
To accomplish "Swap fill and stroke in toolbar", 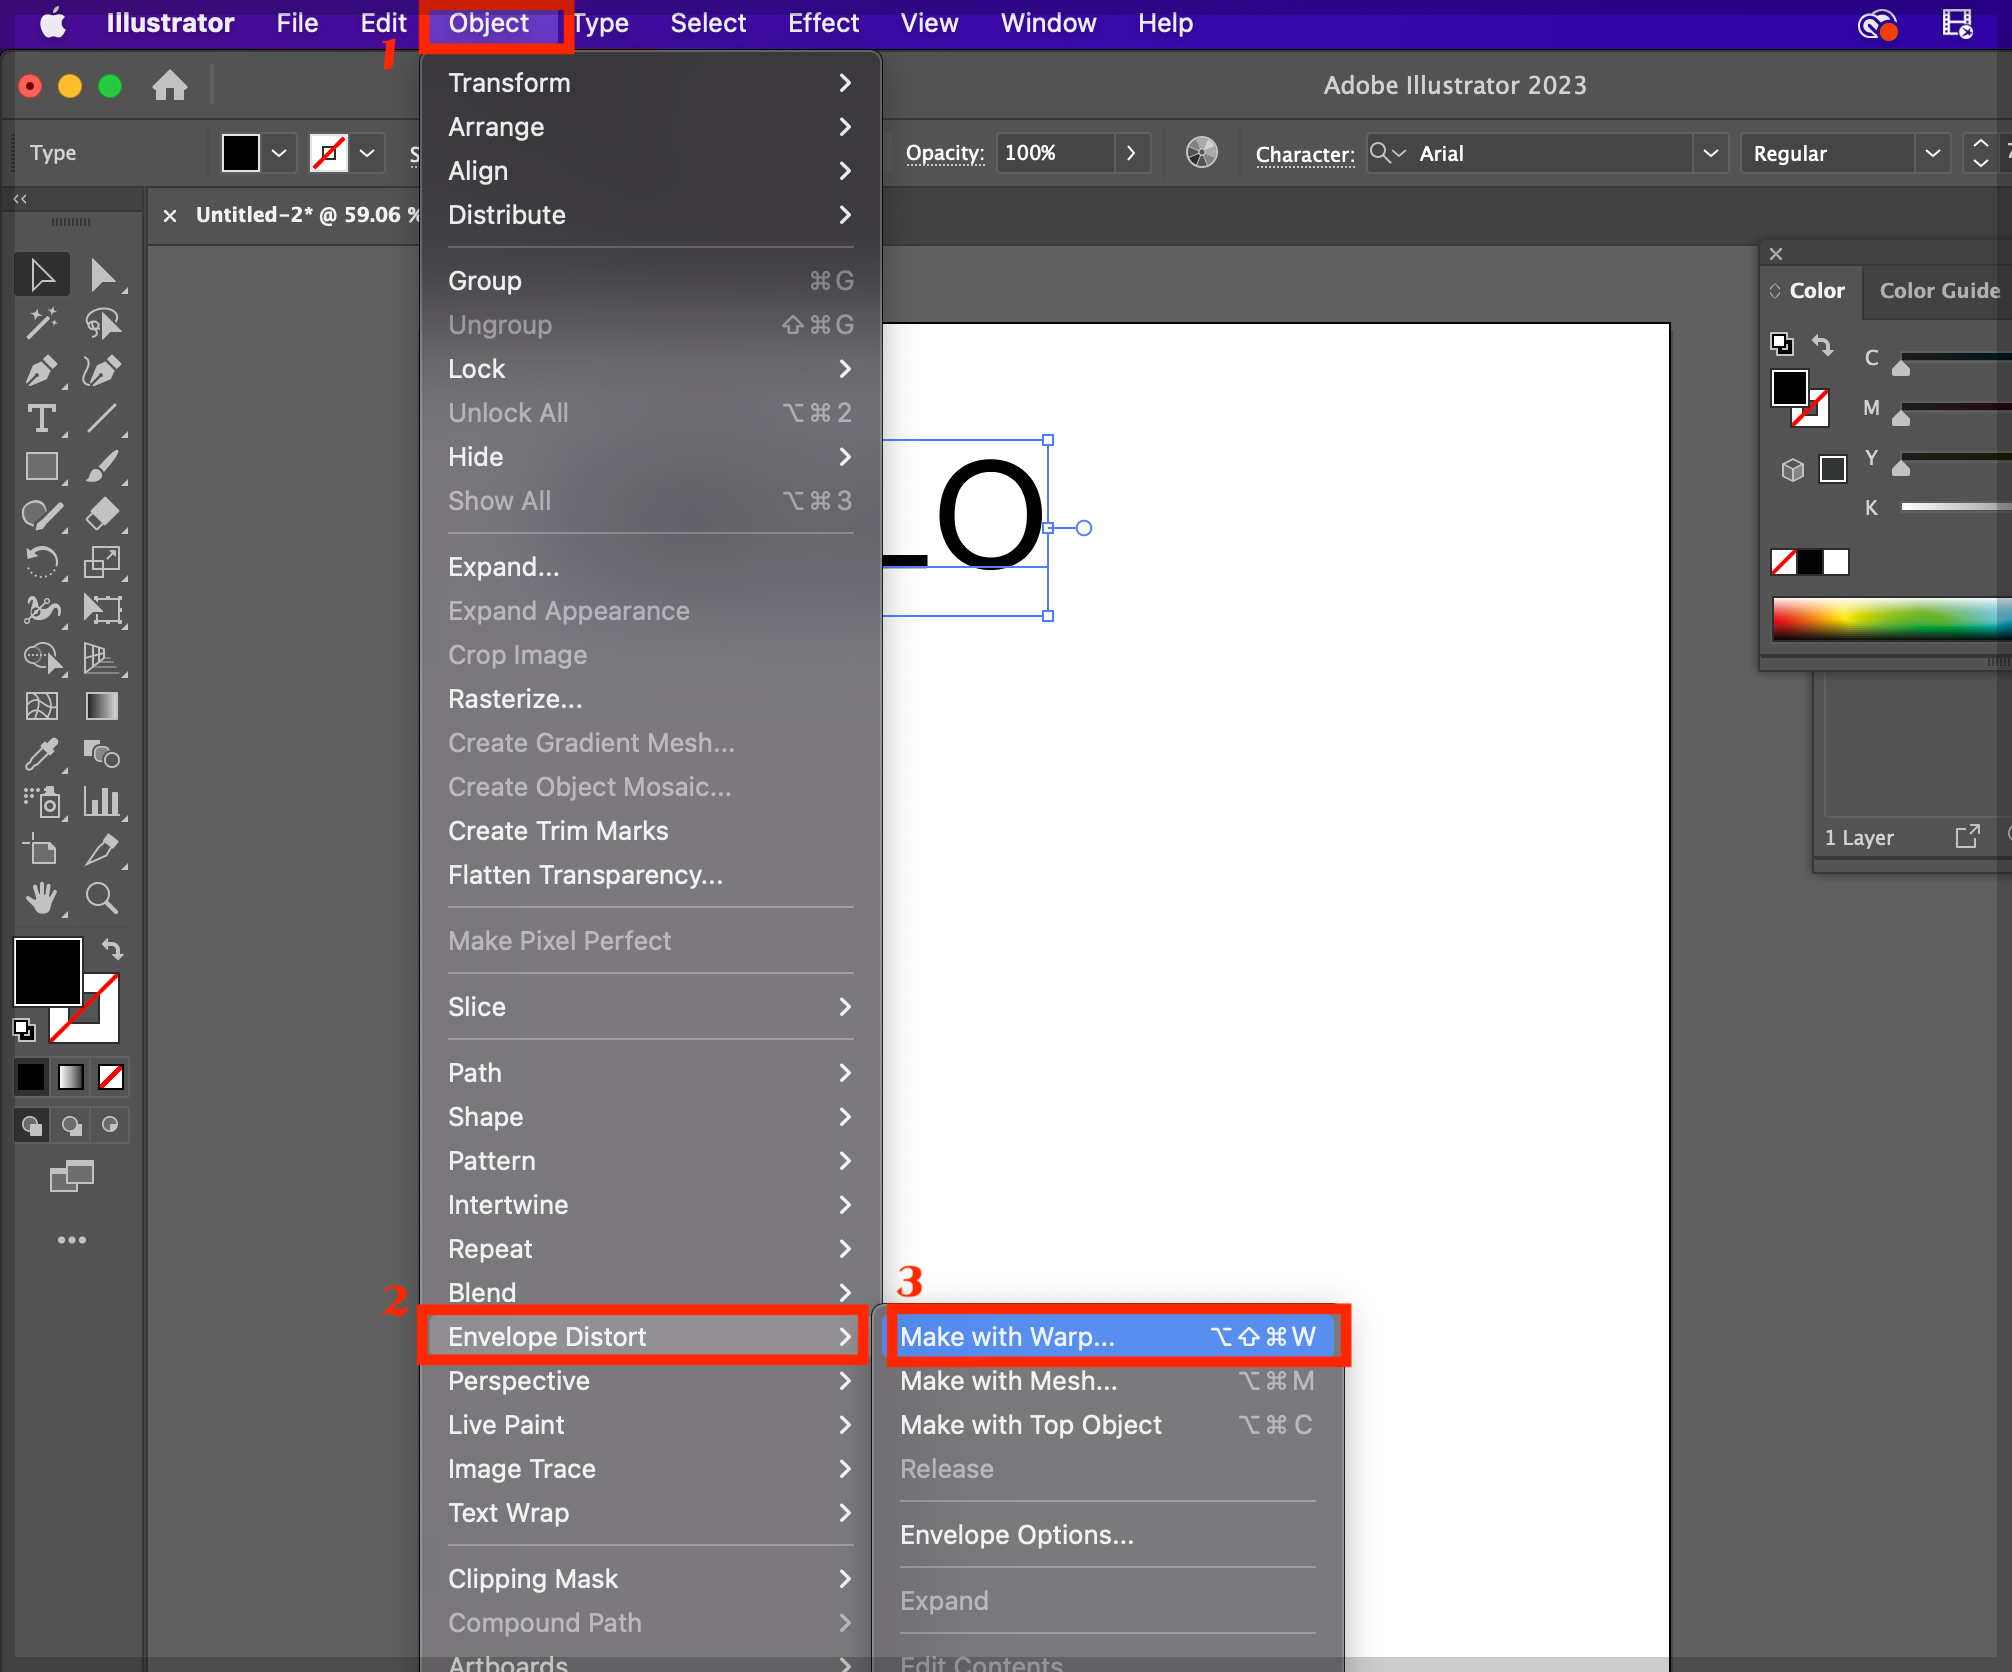I will (x=112, y=949).
